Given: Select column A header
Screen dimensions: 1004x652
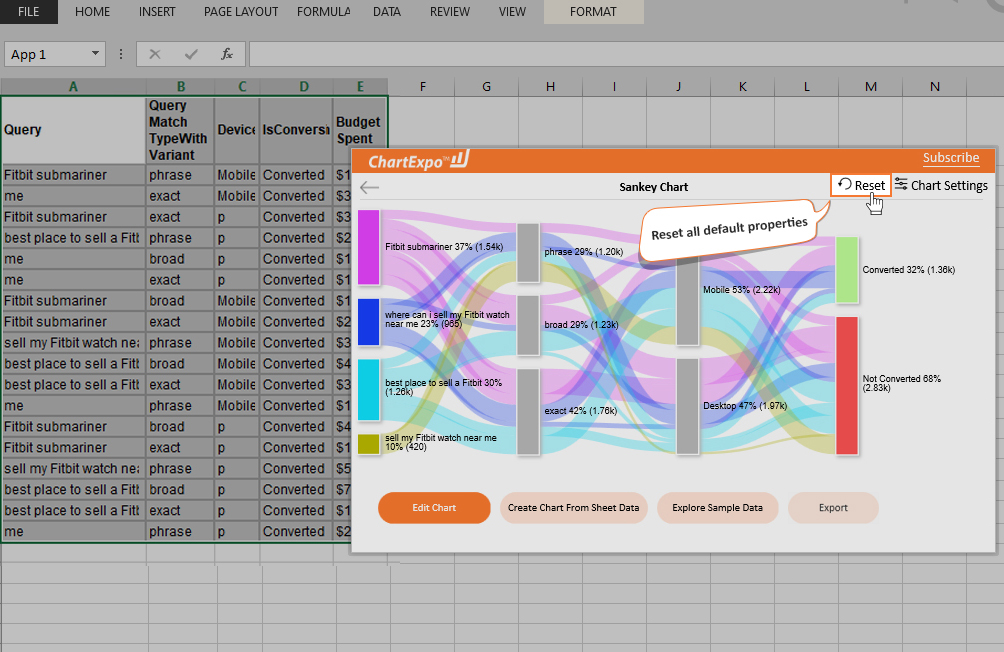Looking at the screenshot, I should tap(74, 86).
